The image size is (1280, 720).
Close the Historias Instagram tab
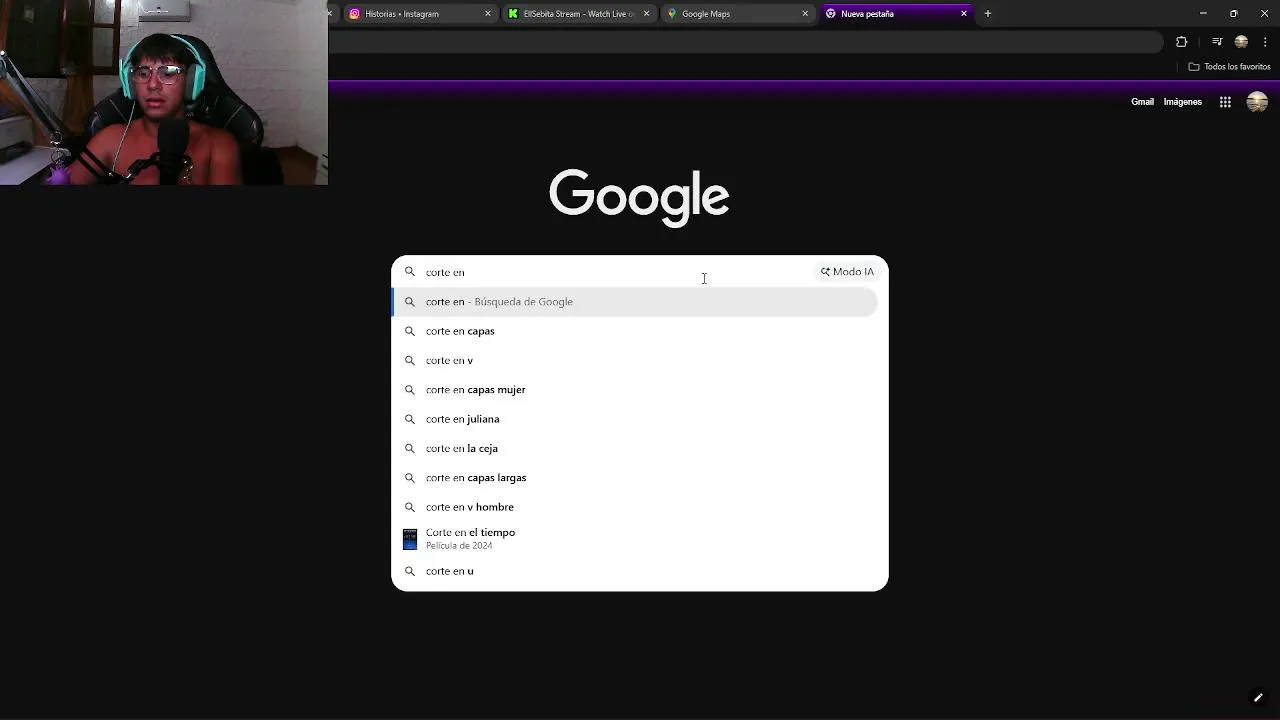point(488,14)
